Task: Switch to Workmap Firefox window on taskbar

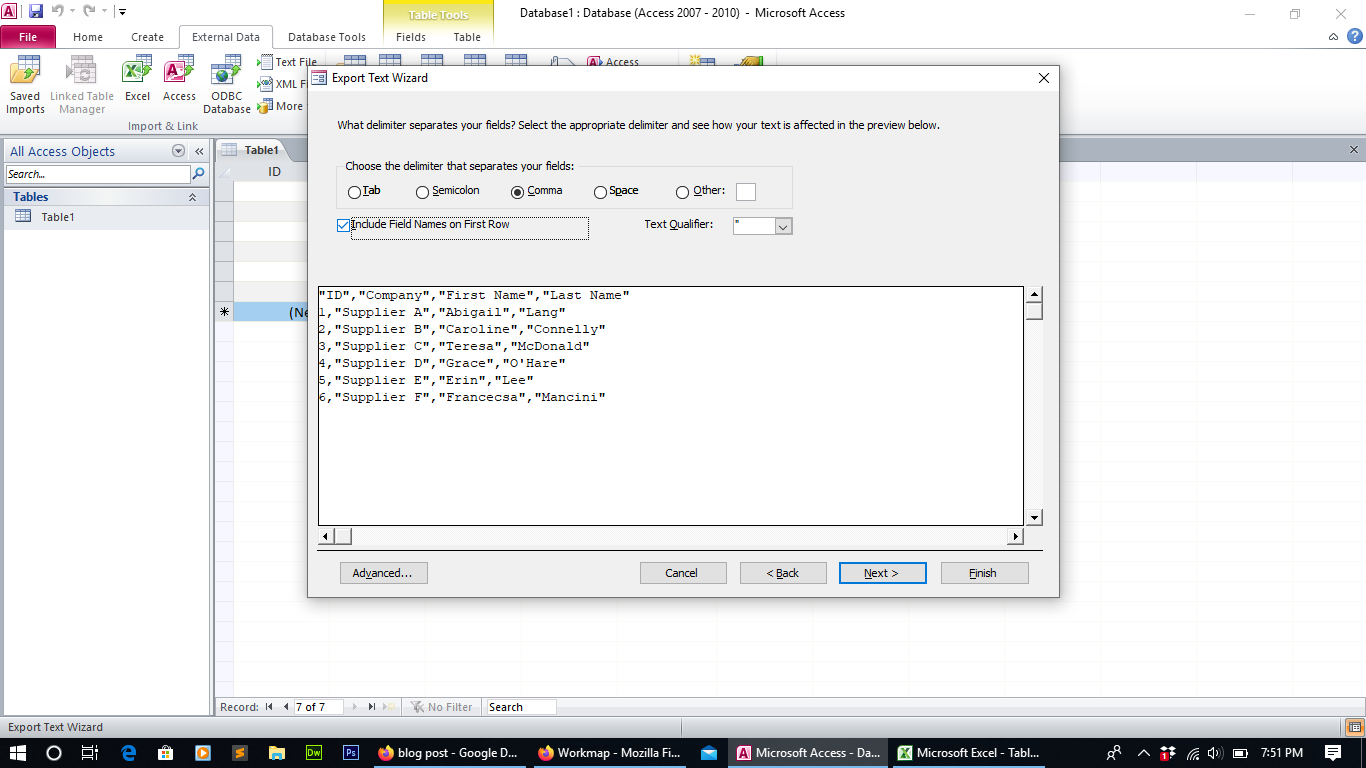Action: click(x=608, y=752)
